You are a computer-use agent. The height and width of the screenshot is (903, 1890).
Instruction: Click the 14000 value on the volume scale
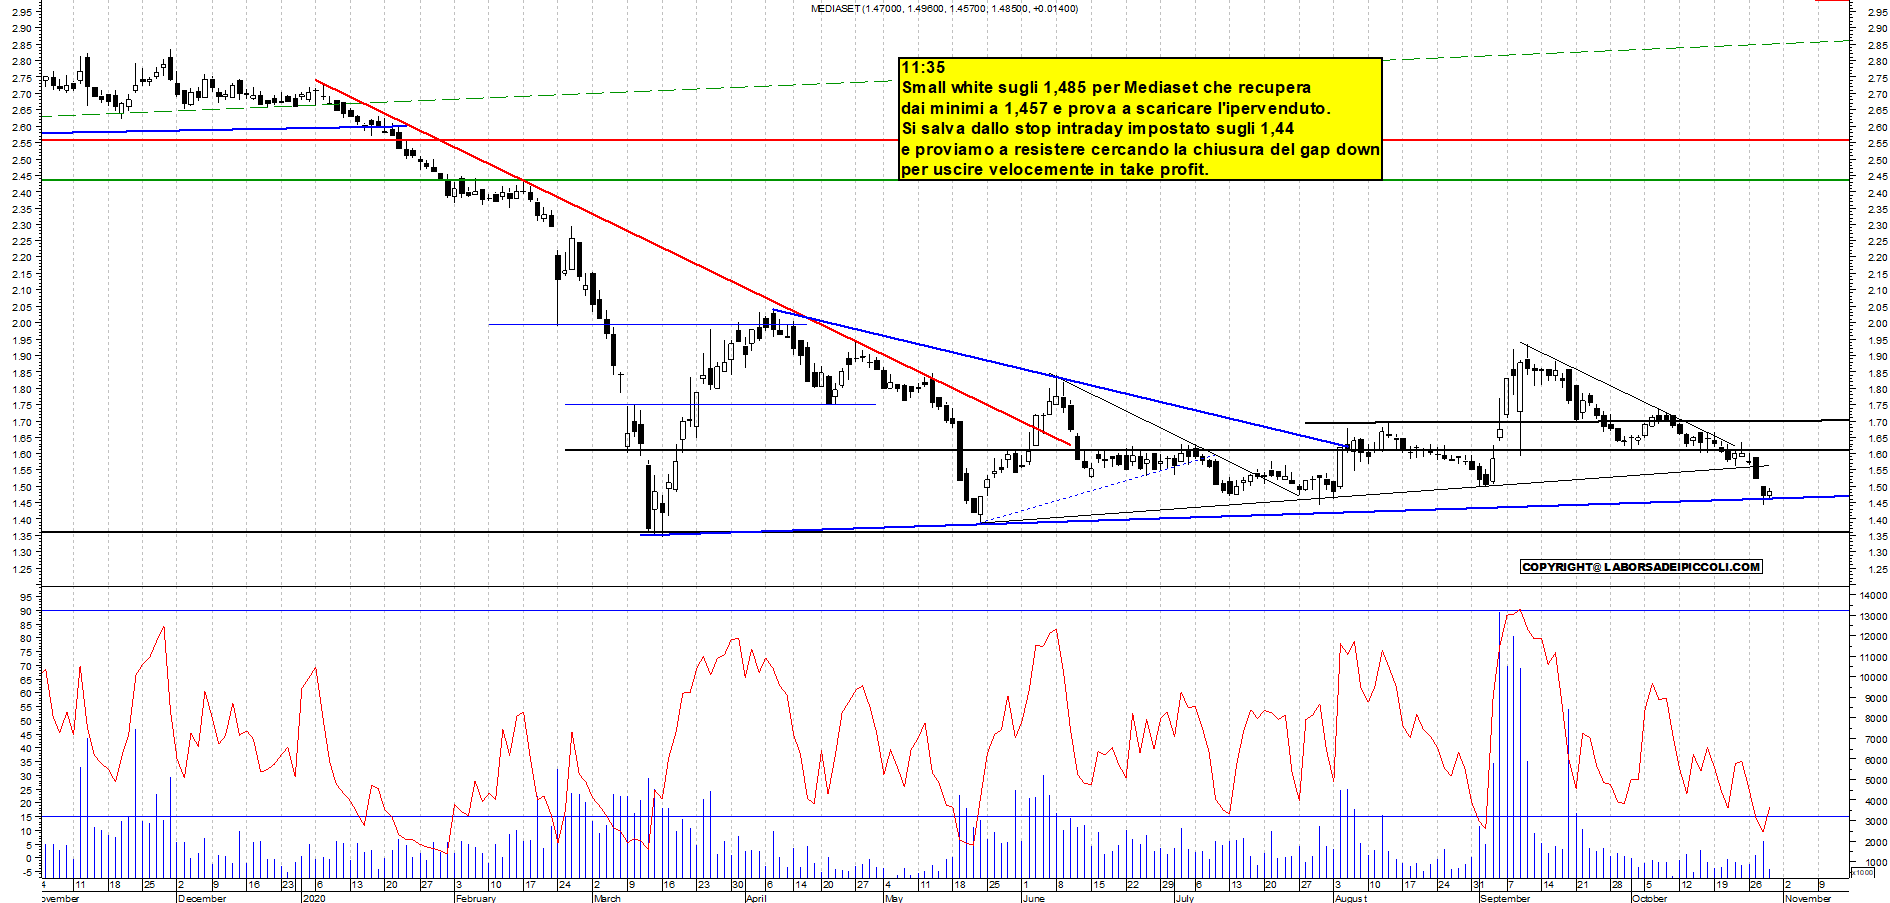coord(1873,596)
